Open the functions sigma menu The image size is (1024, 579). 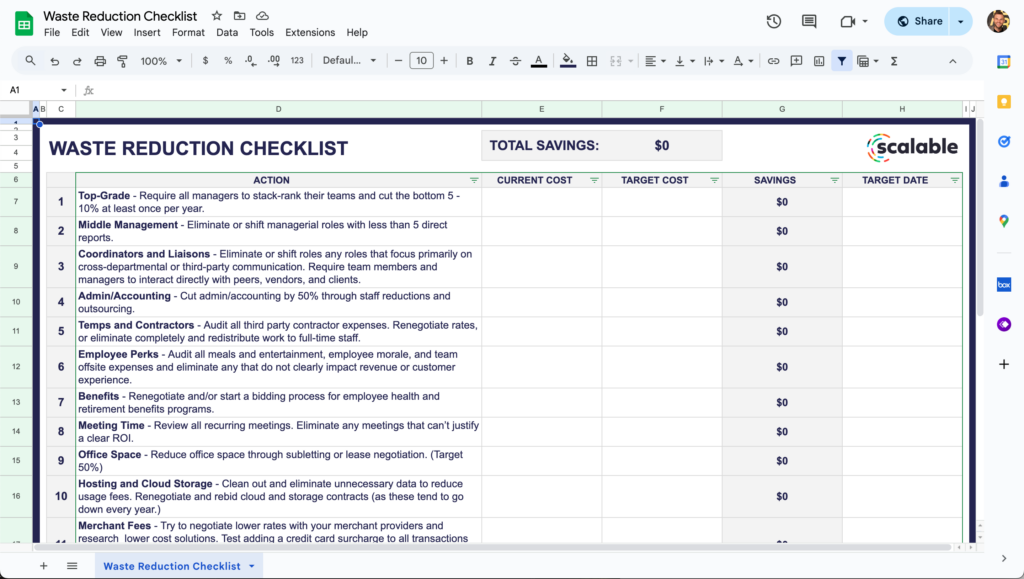click(894, 61)
